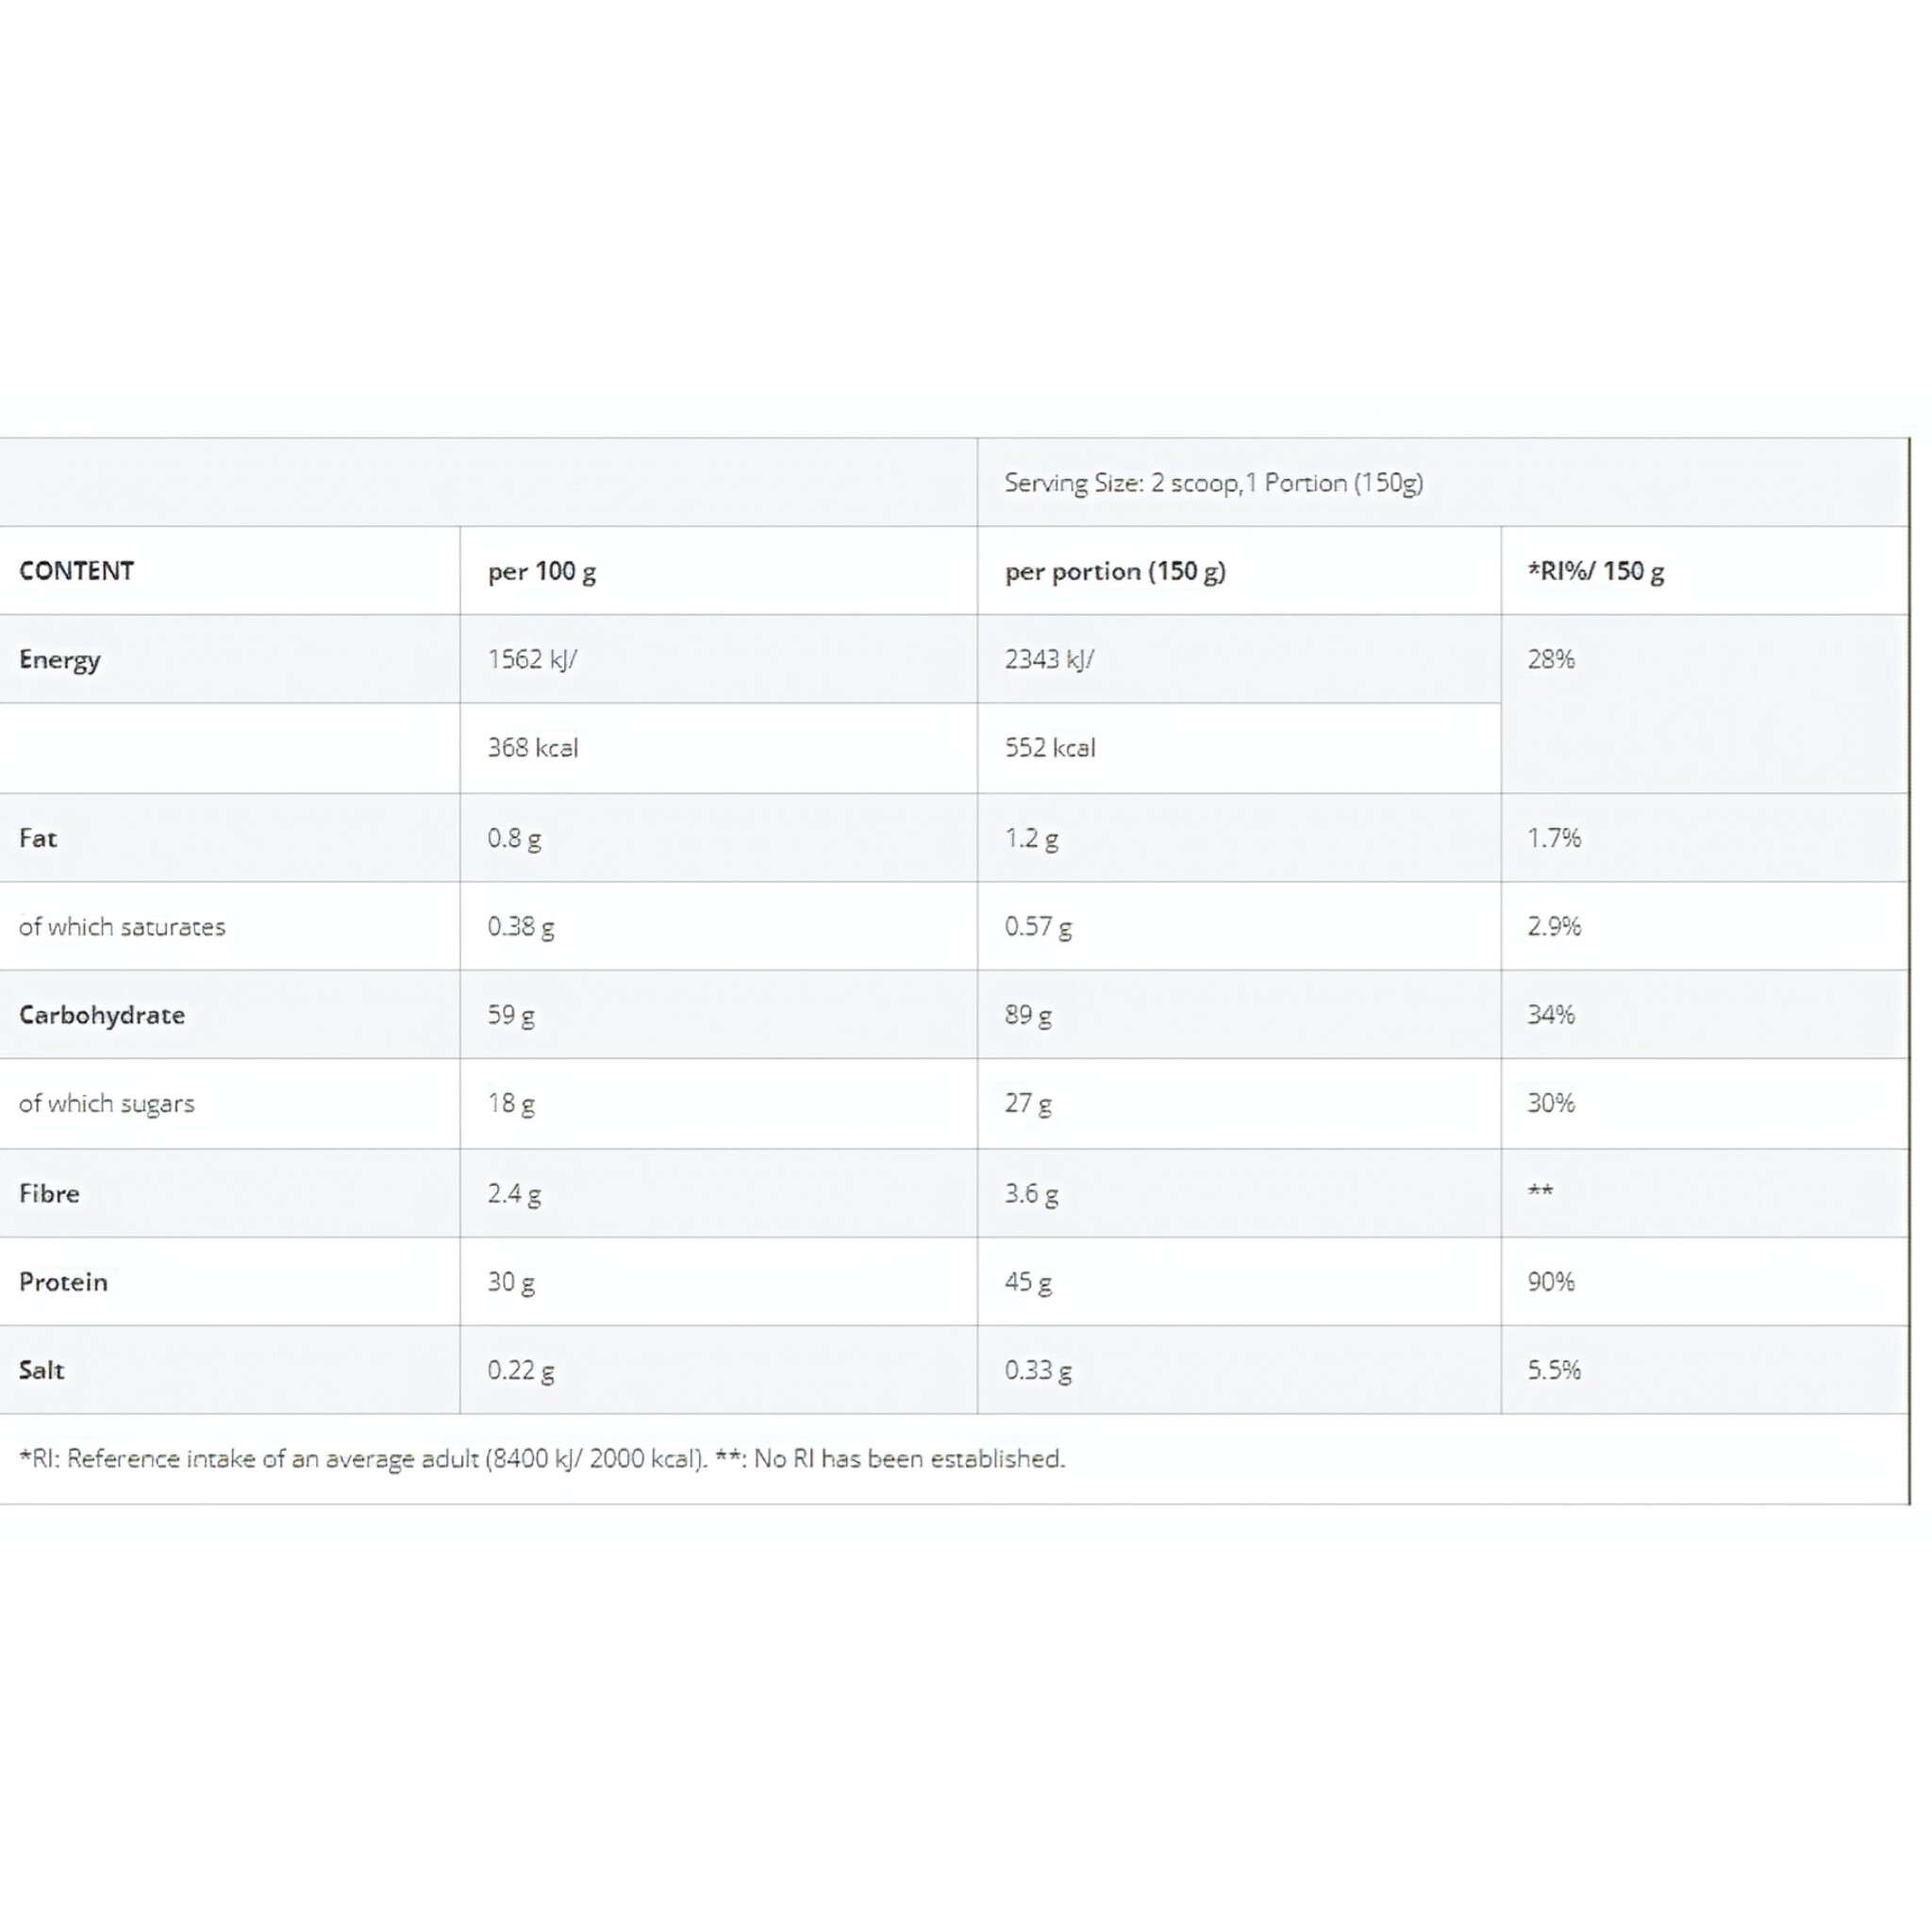The width and height of the screenshot is (1932, 1932).
Task: Click the 89 g carbohydrate portion value
Action: 1027,1016
